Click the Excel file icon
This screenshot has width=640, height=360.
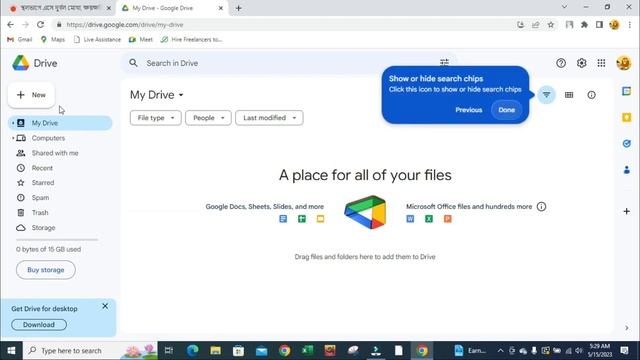point(429,219)
